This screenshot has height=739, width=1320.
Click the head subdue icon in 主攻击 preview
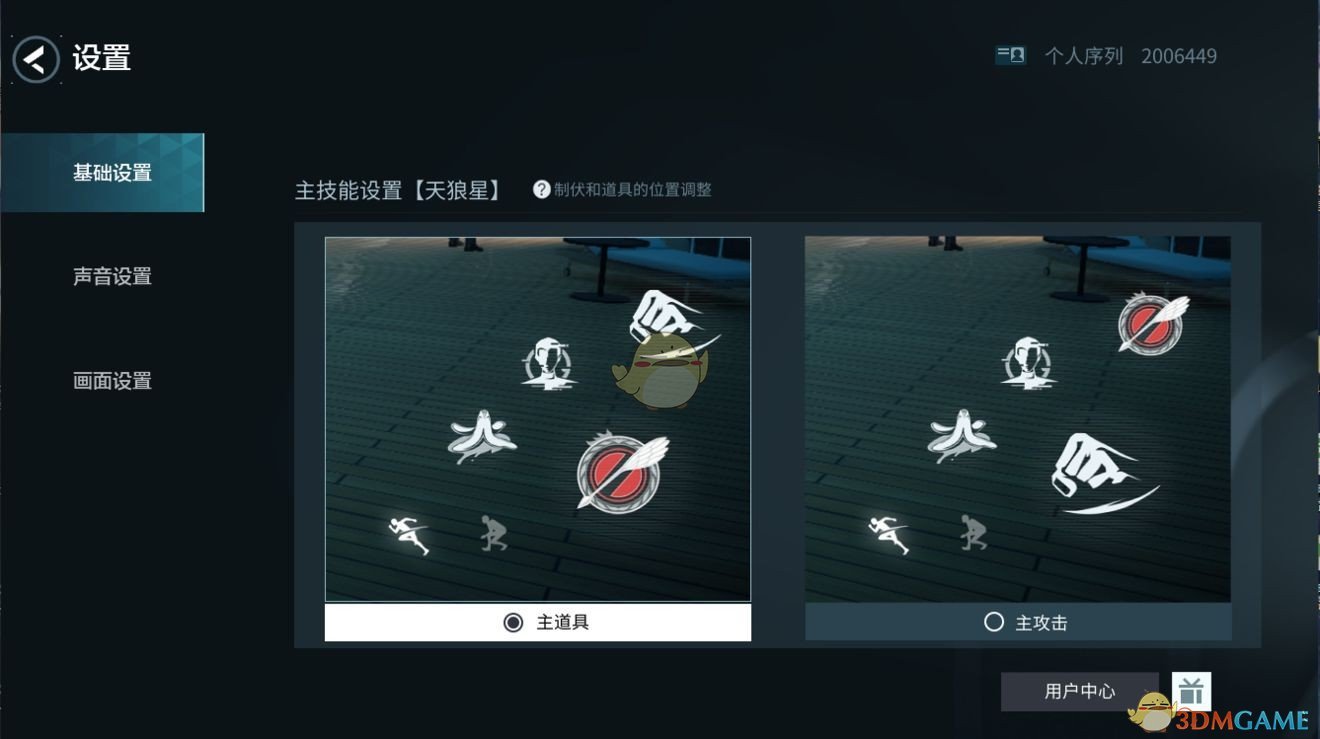(x=1028, y=362)
